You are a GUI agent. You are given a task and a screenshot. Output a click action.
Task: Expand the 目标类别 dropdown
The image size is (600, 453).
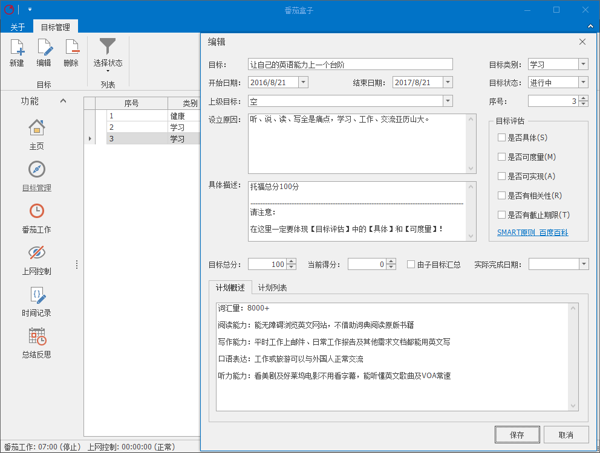coord(580,65)
